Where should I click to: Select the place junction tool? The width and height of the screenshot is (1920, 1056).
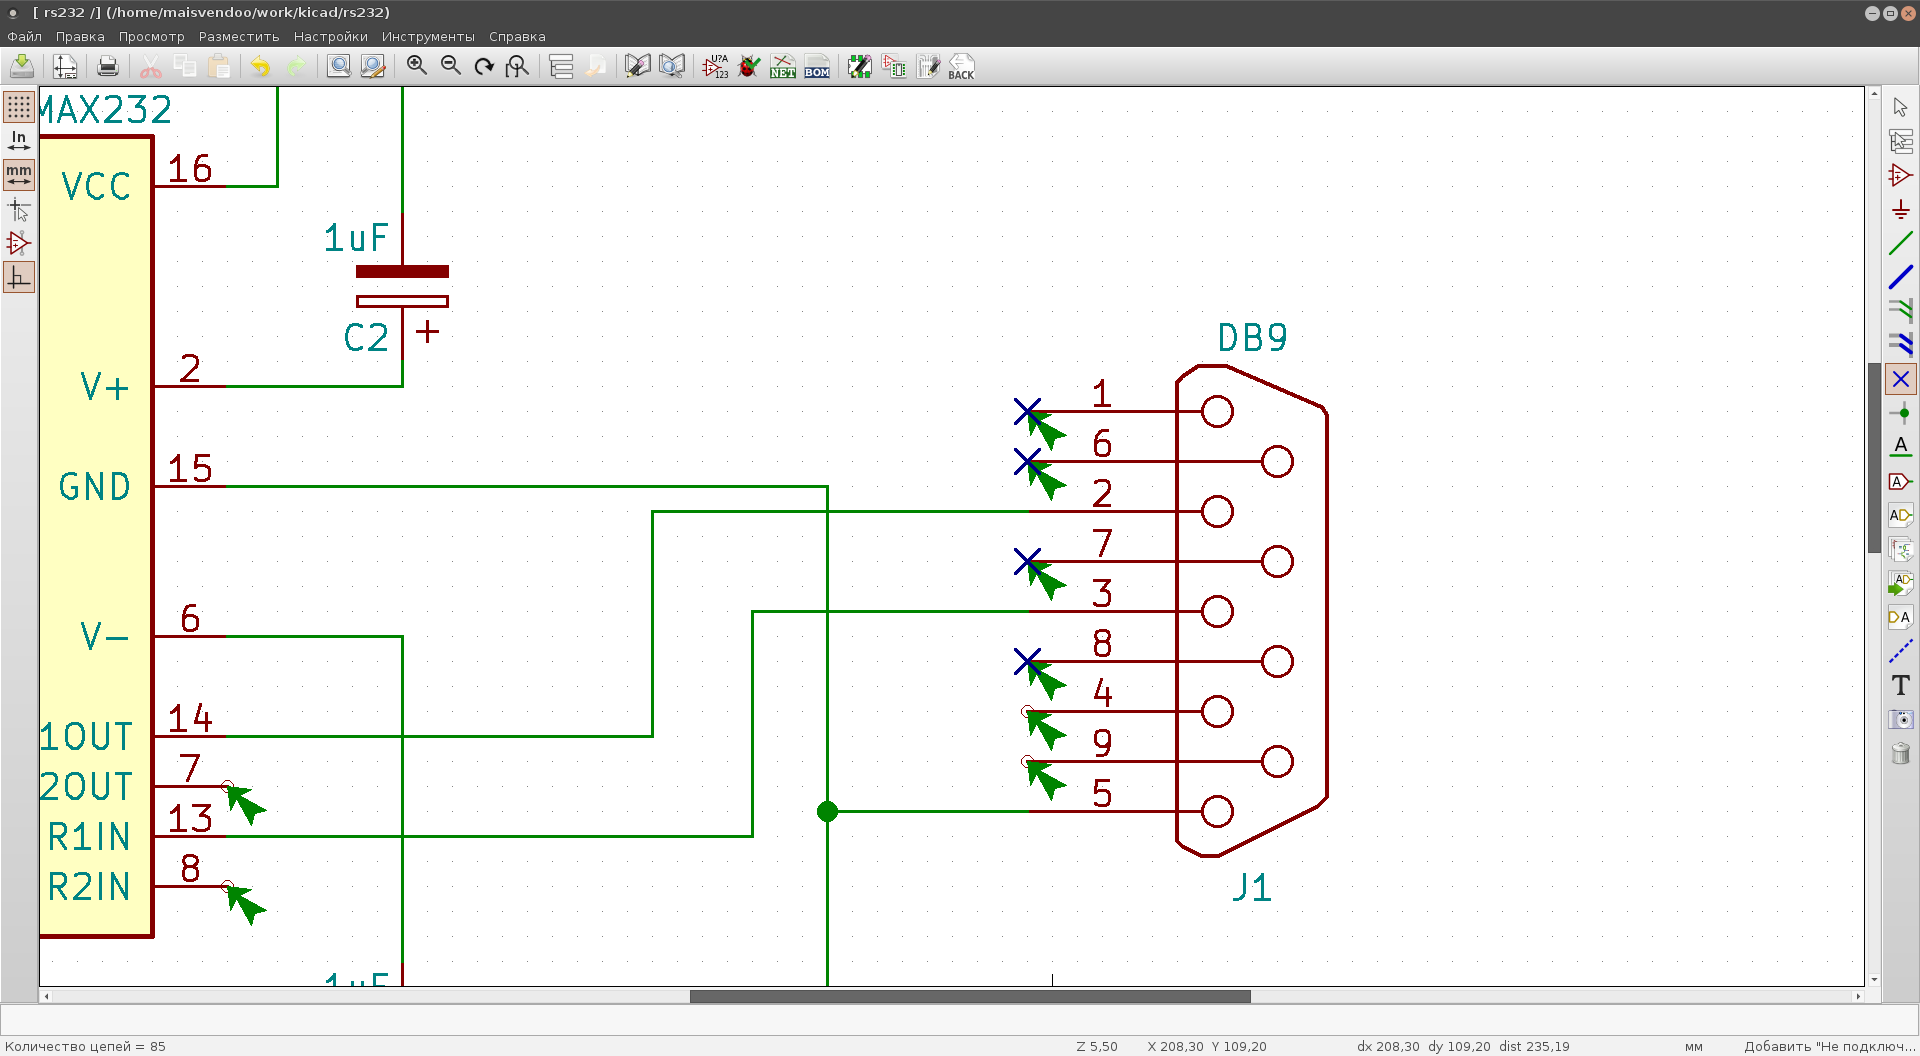[1901, 413]
